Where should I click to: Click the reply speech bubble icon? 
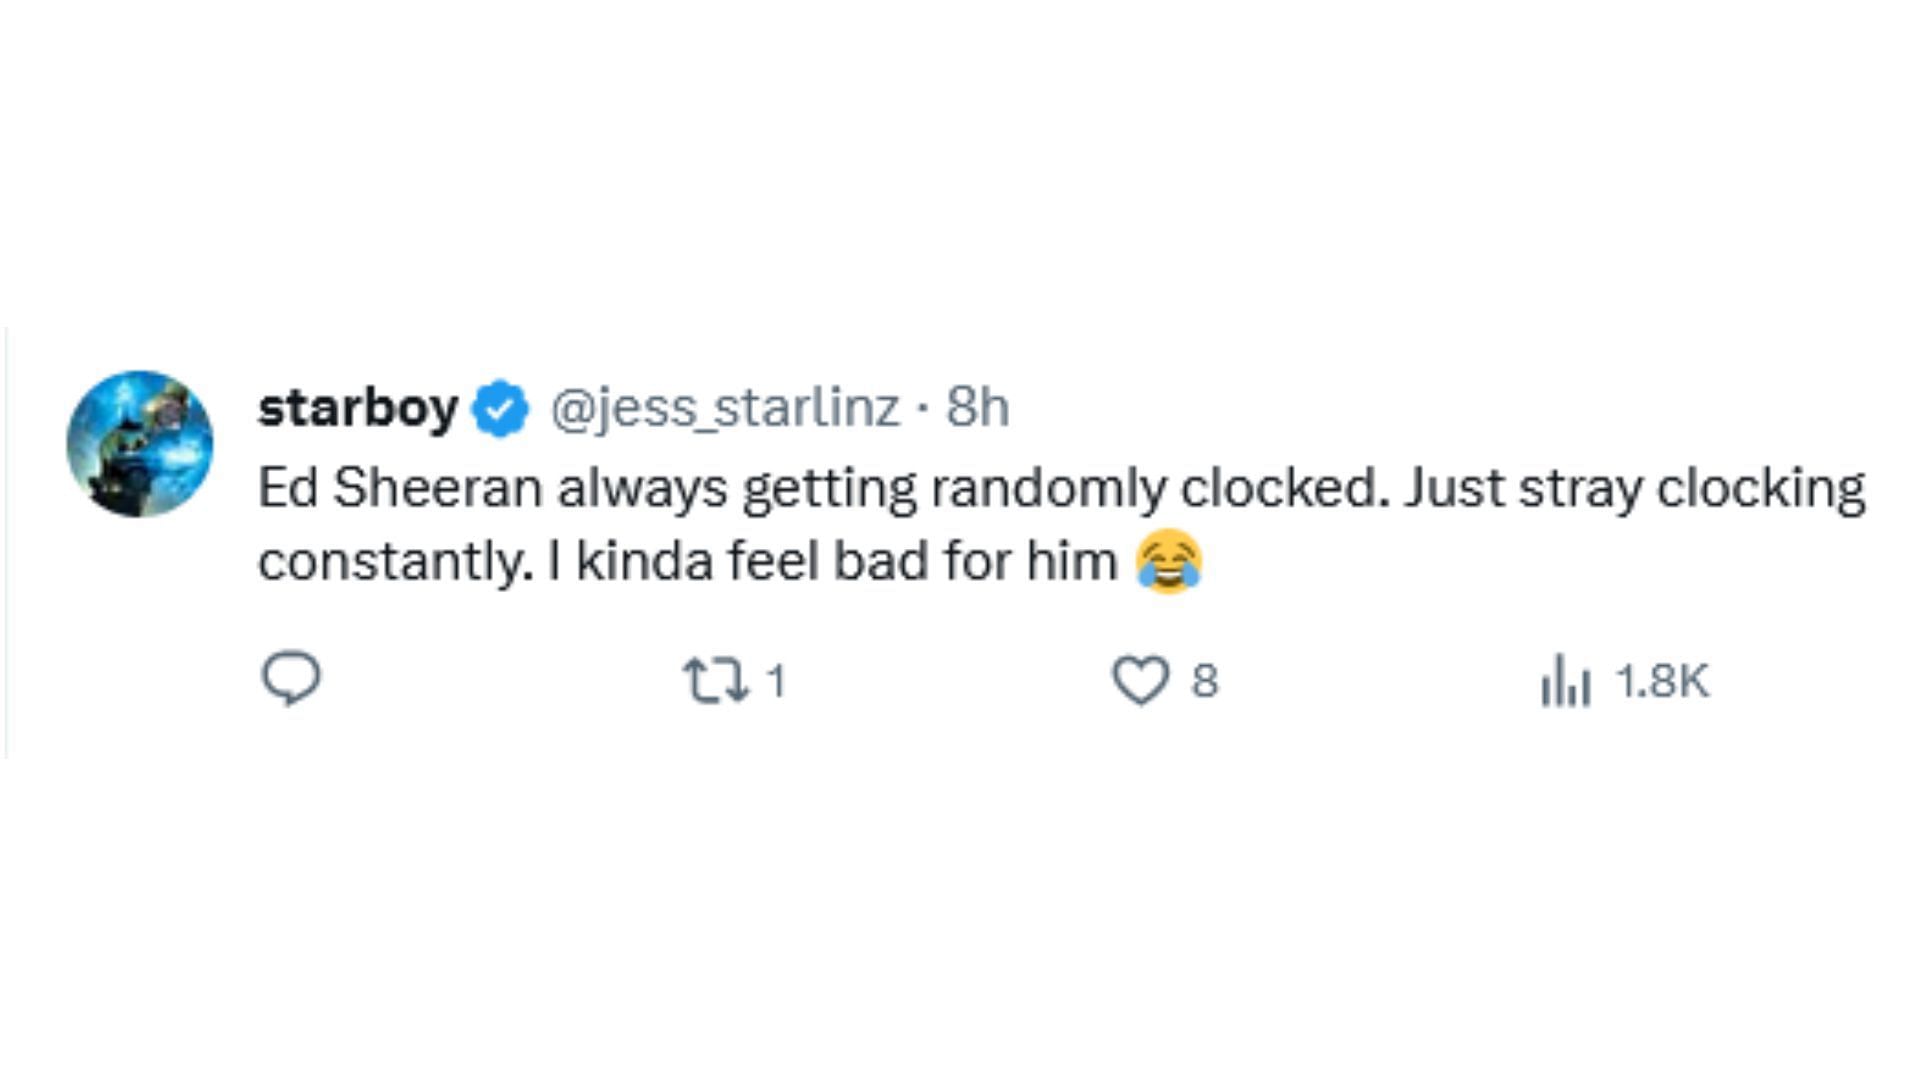click(x=291, y=679)
